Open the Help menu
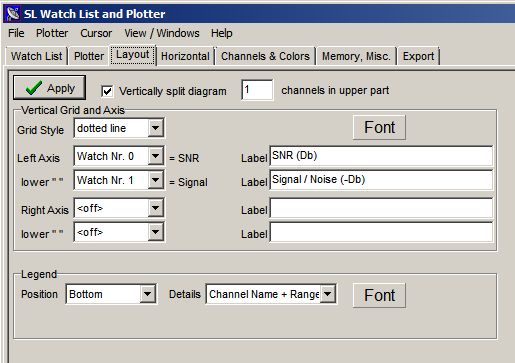515x363 pixels. [222, 33]
